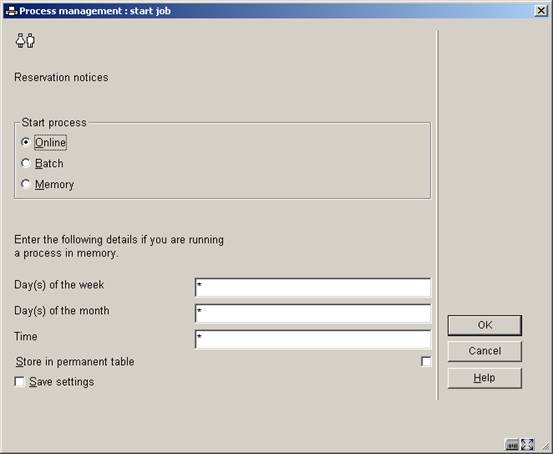Close the start job dialog with X
This screenshot has width=553, height=454.
click(x=541, y=11)
